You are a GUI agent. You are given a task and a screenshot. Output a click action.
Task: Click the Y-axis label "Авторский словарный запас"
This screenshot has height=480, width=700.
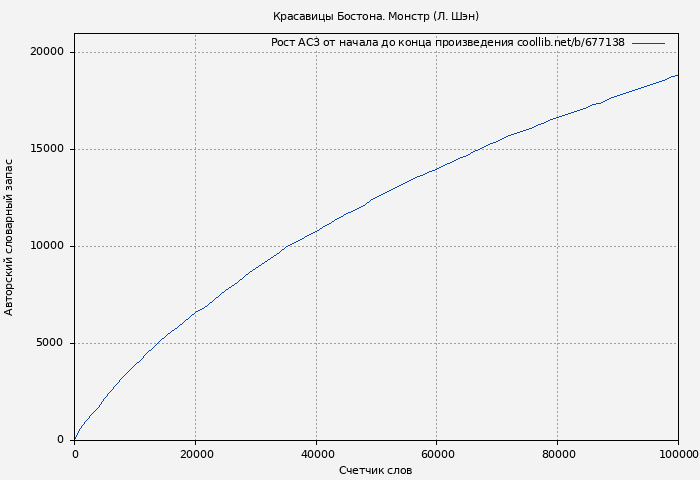10,237
